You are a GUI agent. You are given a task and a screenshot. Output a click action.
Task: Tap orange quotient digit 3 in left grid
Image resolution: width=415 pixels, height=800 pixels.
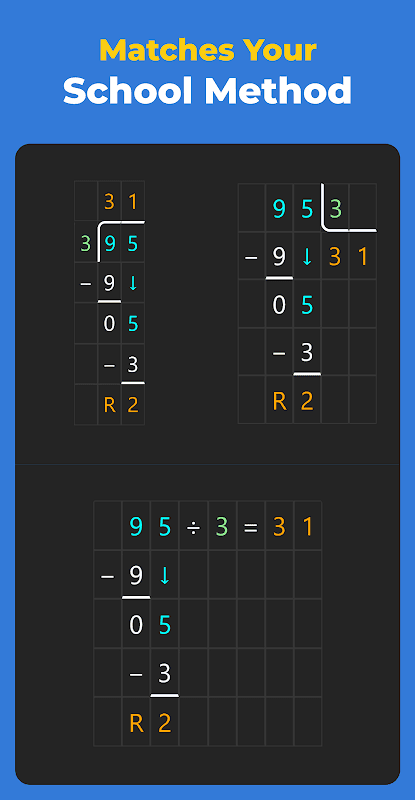[109, 203]
